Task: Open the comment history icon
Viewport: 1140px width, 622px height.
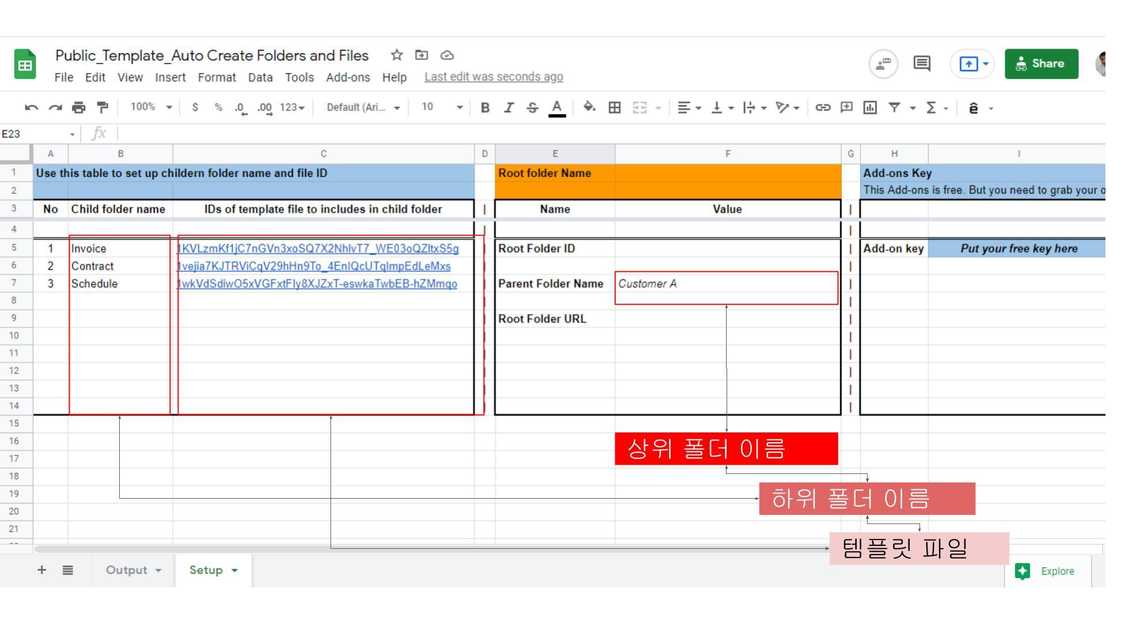Action: 922,64
